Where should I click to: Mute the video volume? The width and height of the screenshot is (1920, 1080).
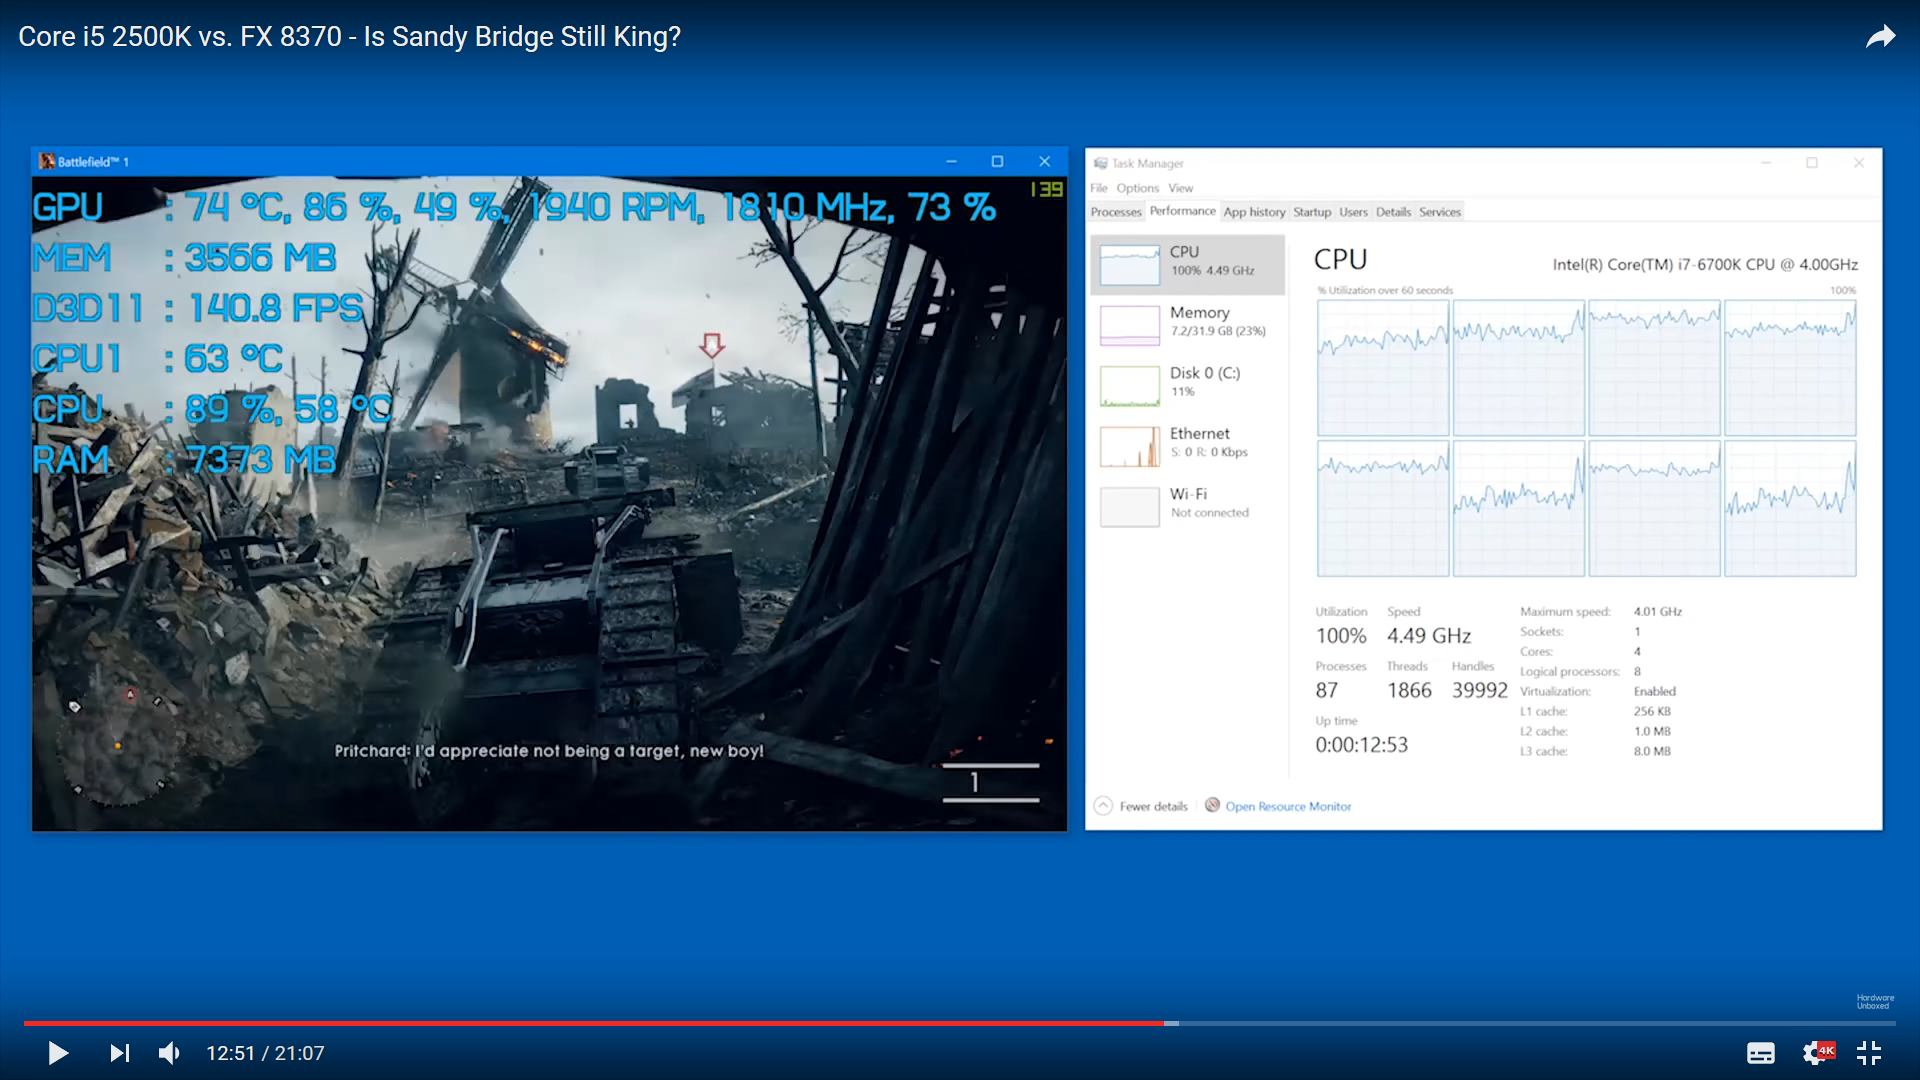(x=169, y=1053)
